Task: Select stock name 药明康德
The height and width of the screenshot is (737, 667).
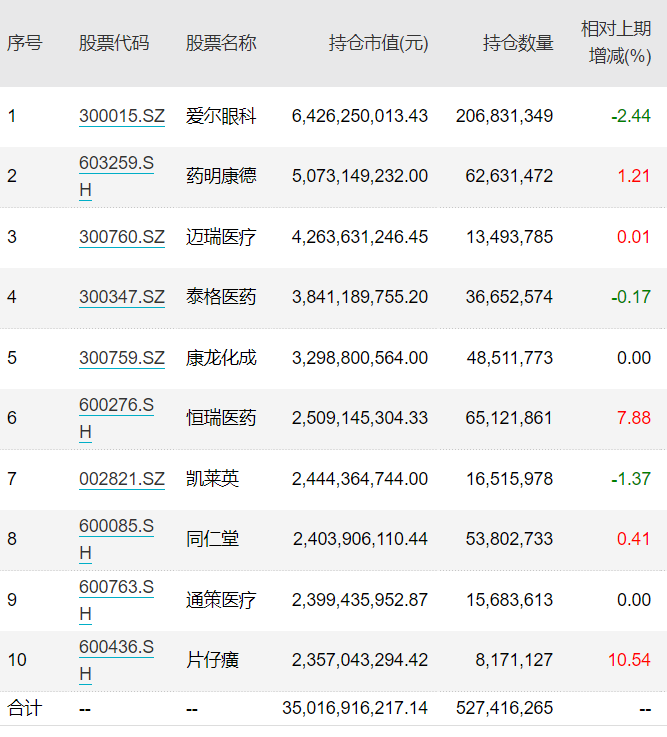Action: click(x=221, y=176)
